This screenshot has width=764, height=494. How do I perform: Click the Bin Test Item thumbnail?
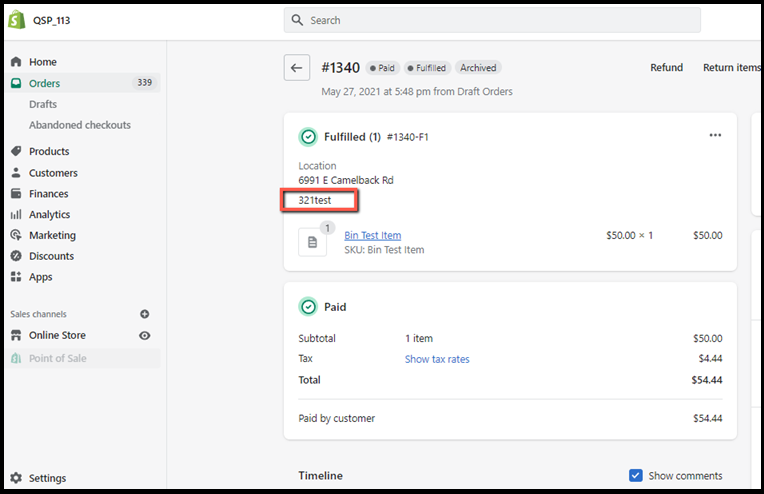coord(312,242)
